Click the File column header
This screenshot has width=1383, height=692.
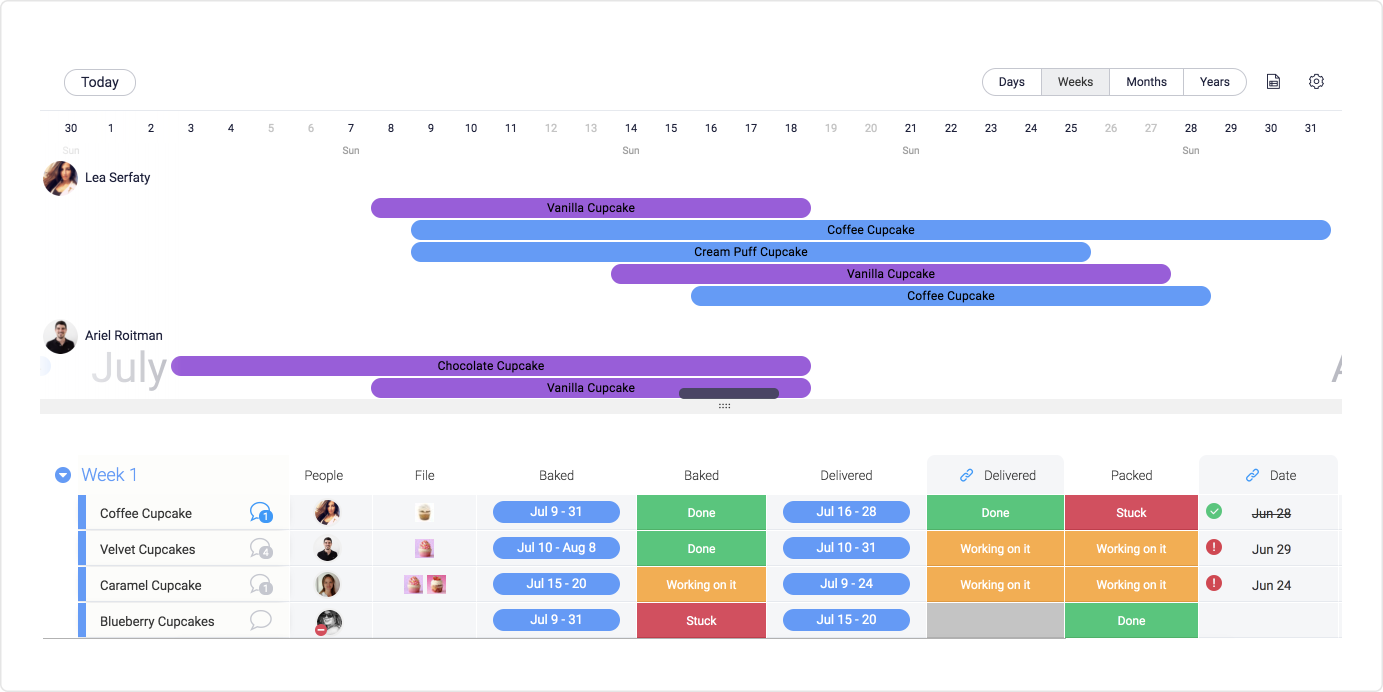pyautogui.click(x=425, y=476)
